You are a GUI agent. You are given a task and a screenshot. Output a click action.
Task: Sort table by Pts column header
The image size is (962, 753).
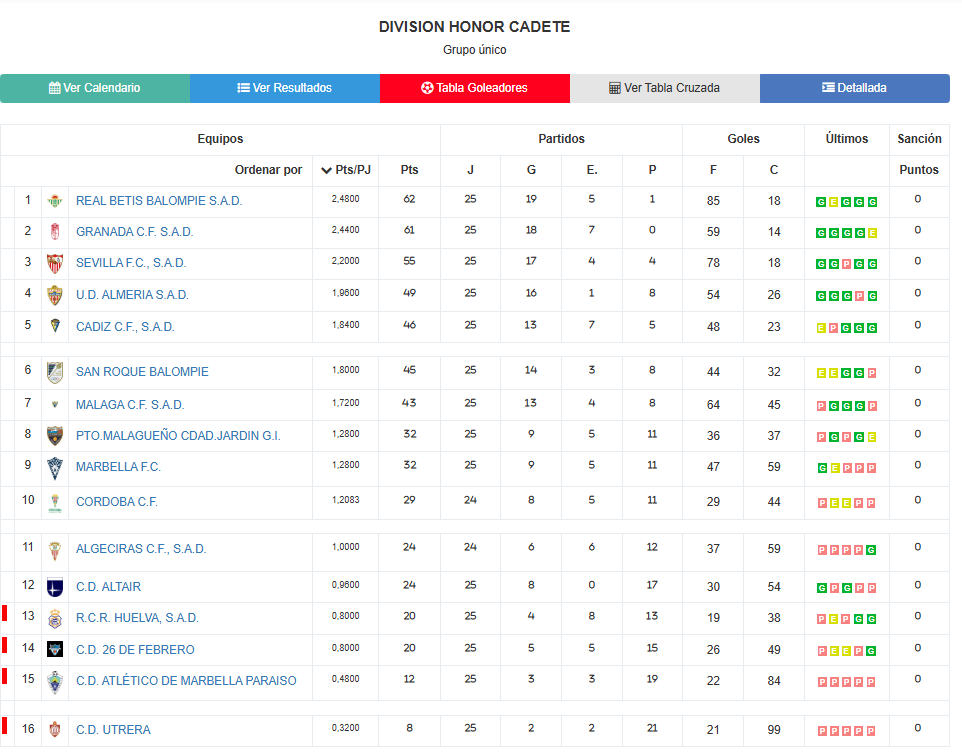coord(409,170)
